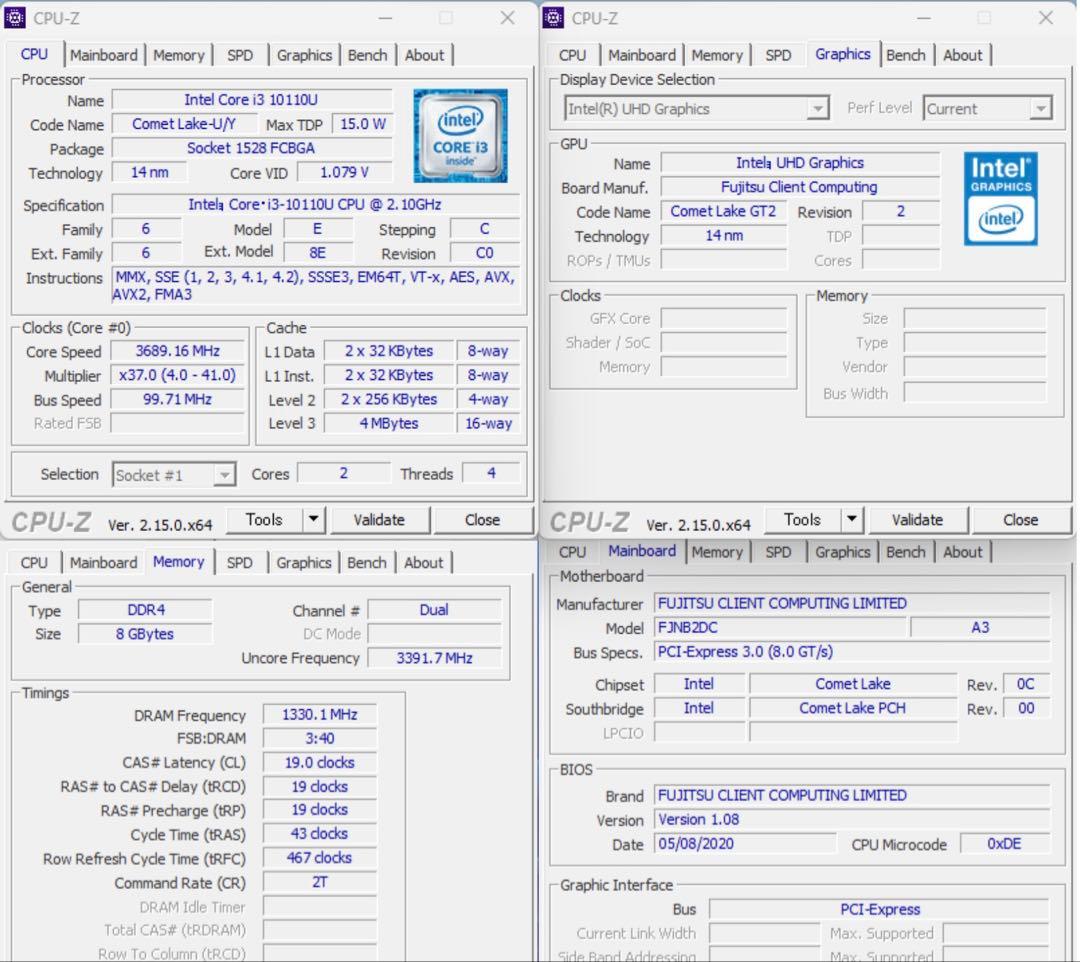Click the Intel Core i3 inside logo
Image resolution: width=1080 pixels, height=962 pixels.
(x=460, y=136)
